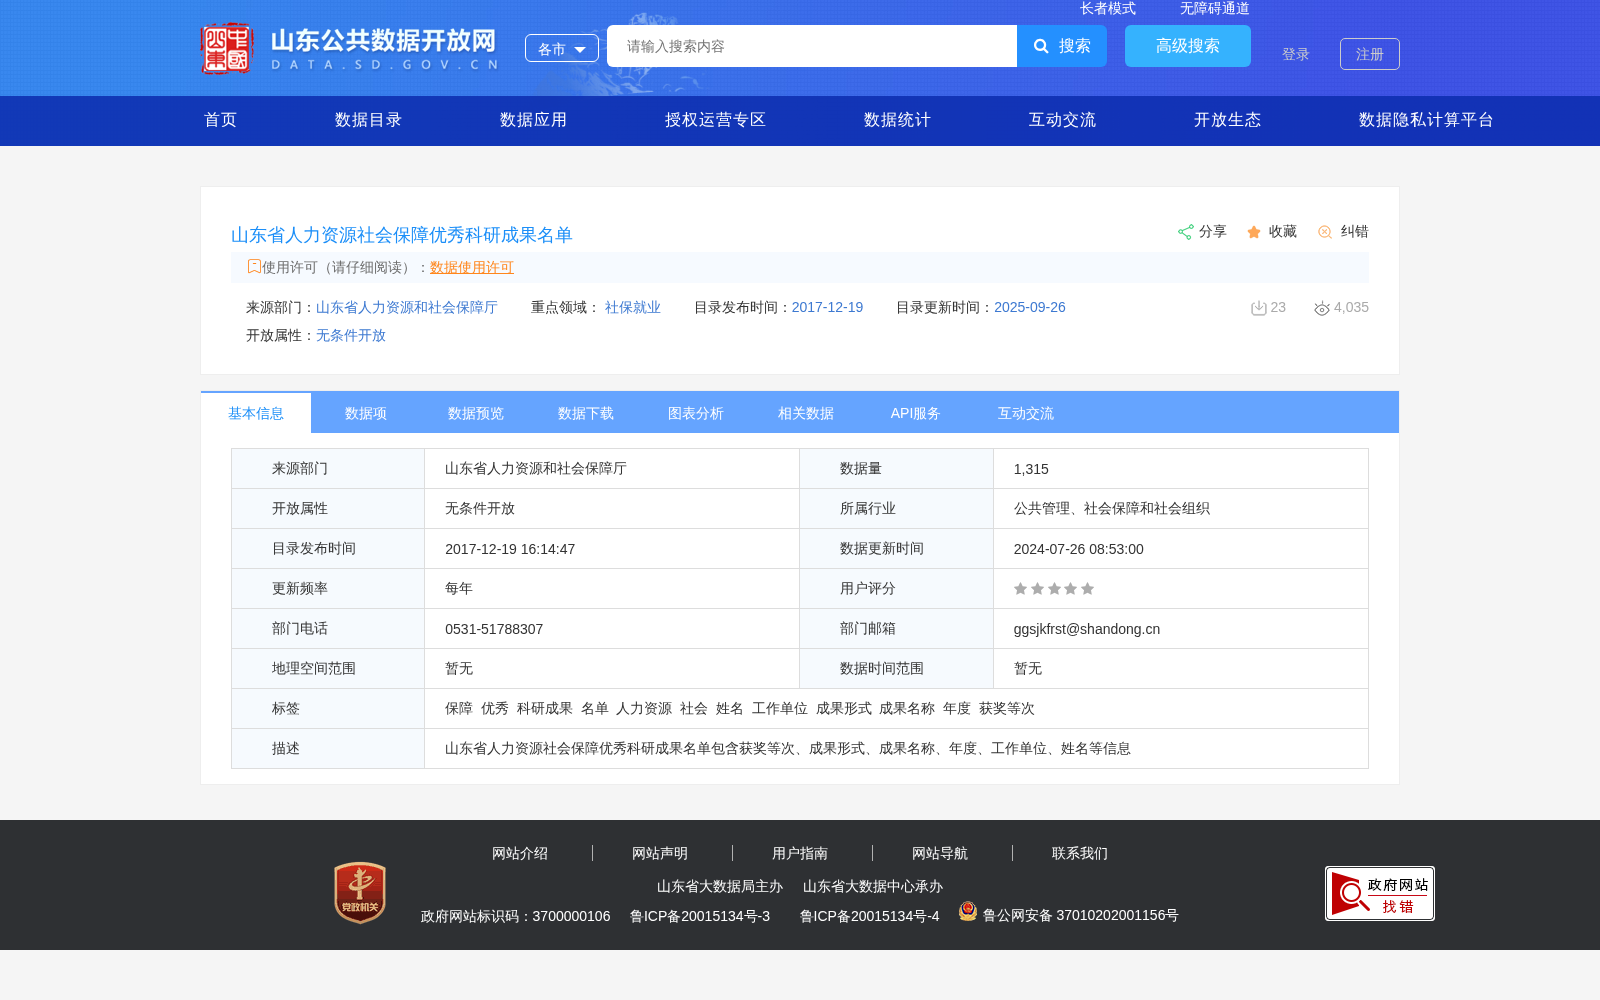Click the magnifier icon in 搜索 button
This screenshot has width=1600, height=1000.
(1041, 46)
